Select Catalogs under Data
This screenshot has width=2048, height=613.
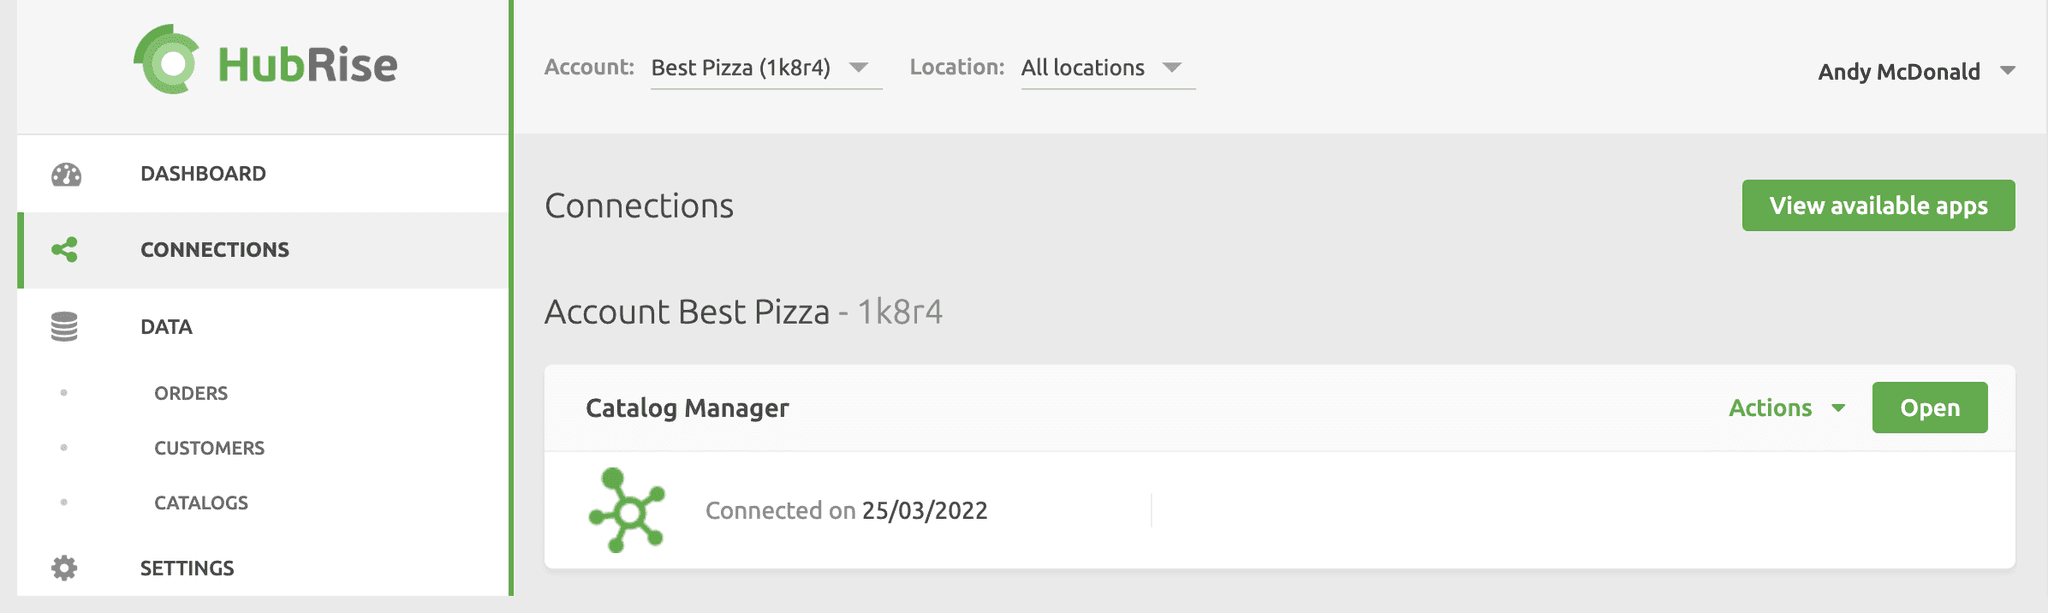[x=201, y=502]
